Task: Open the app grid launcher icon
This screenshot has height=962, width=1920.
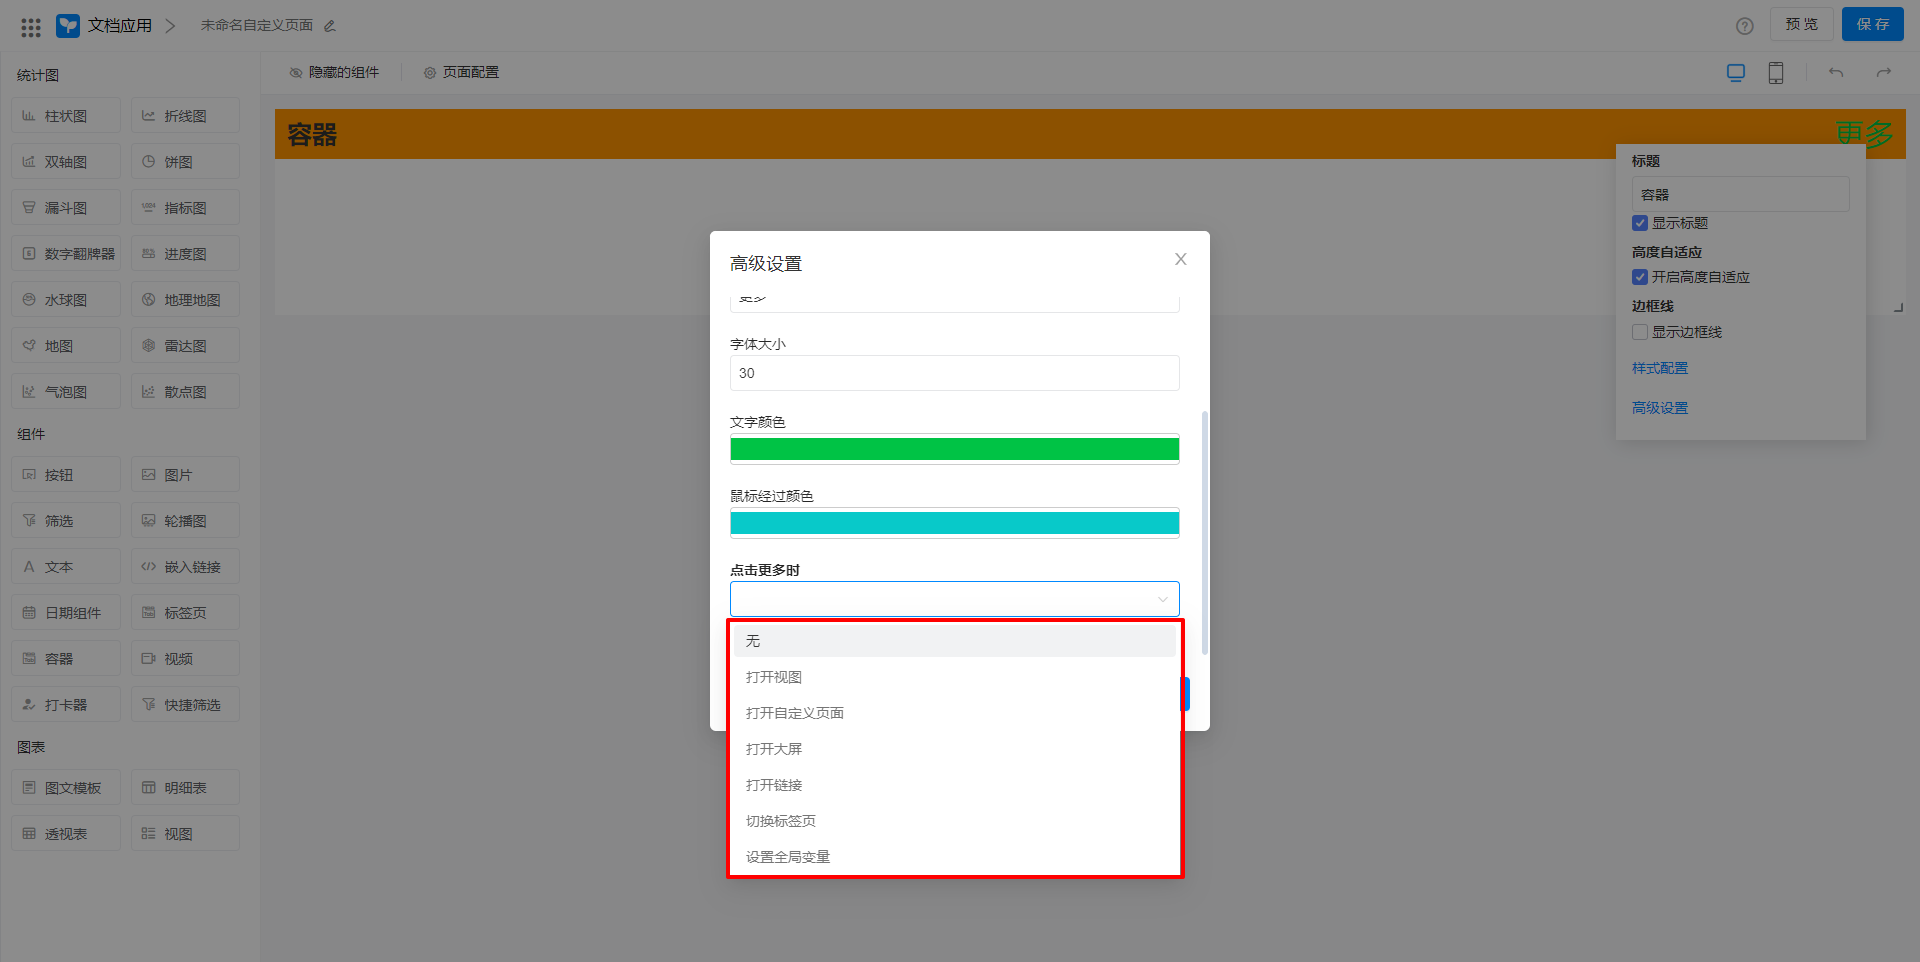Action: pyautogui.click(x=31, y=26)
